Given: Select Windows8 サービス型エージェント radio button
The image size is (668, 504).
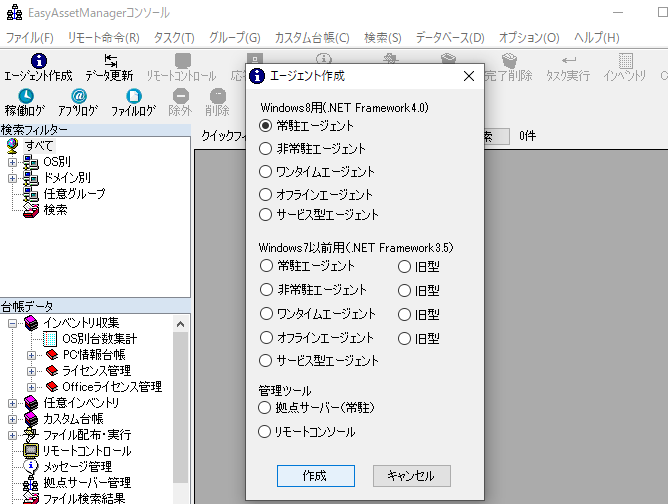Looking at the screenshot, I should click(265, 214).
